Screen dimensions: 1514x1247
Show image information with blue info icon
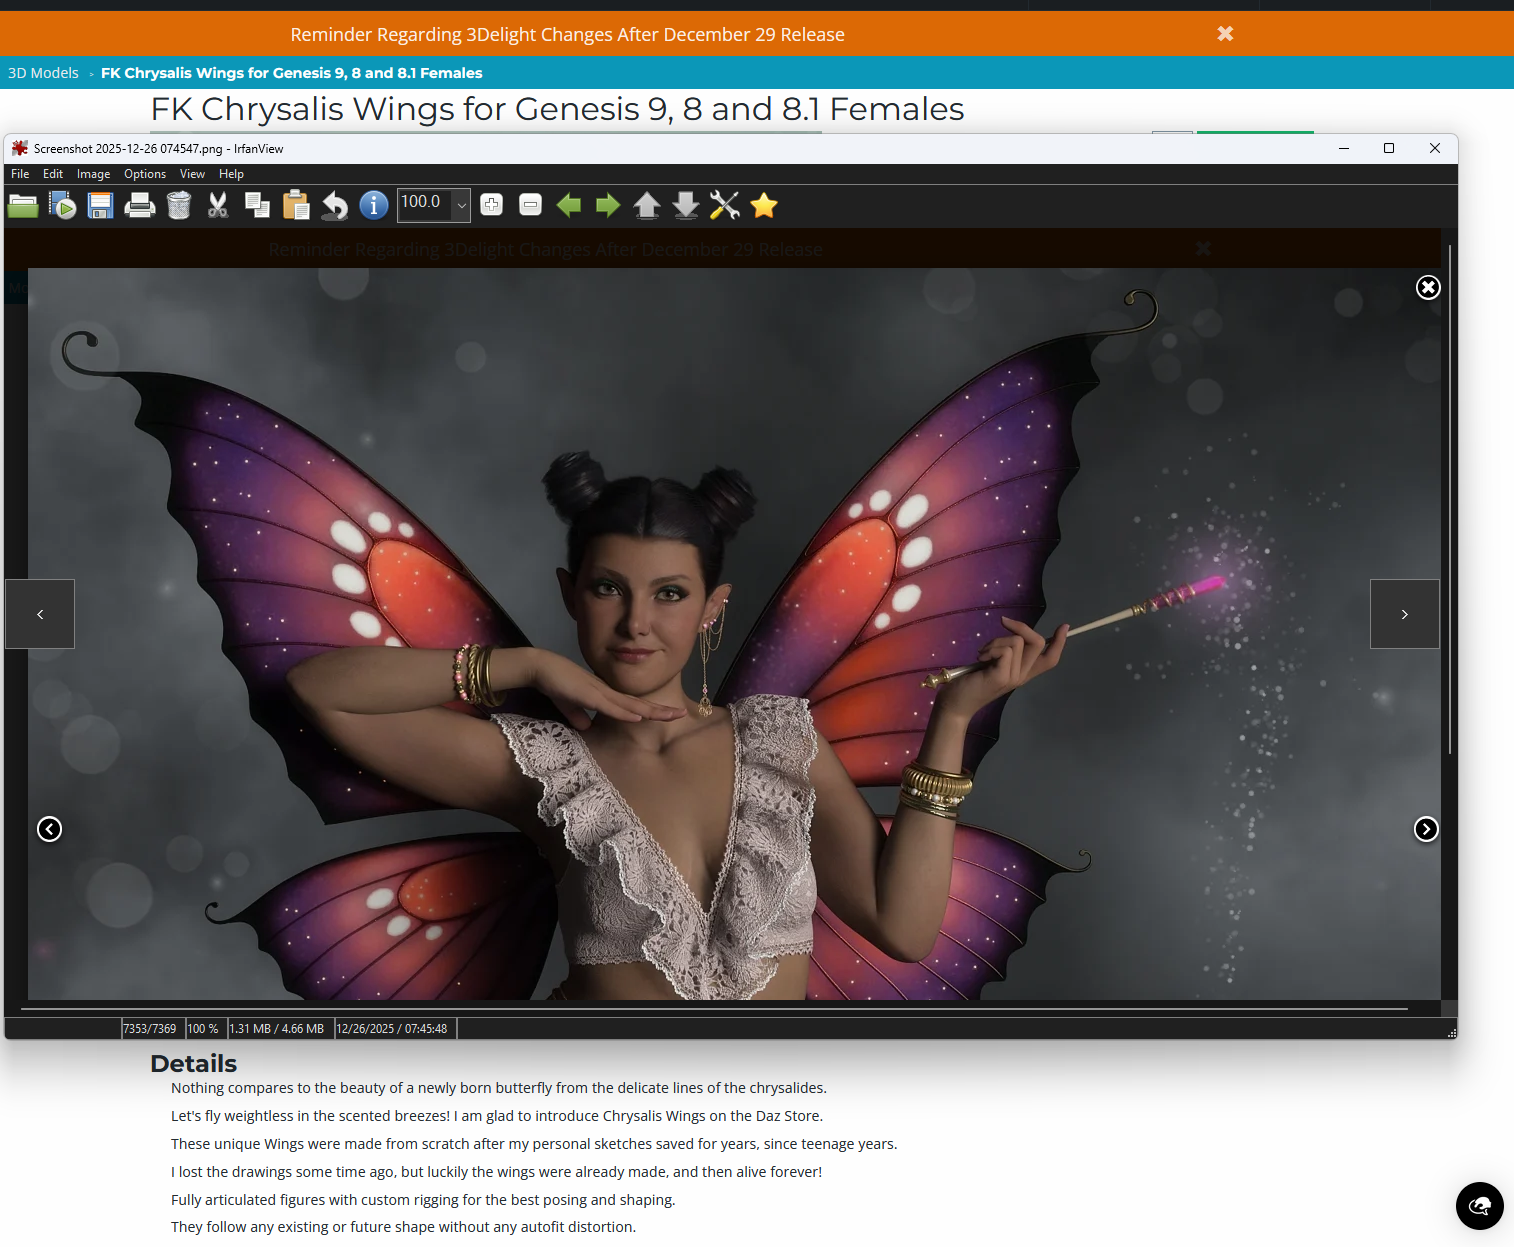374,206
